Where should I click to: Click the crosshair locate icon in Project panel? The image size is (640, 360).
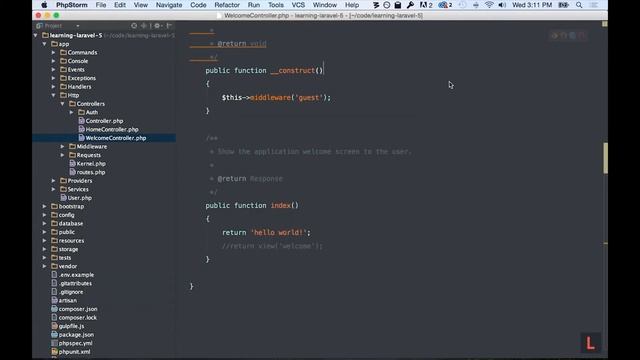tap(143, 26)
